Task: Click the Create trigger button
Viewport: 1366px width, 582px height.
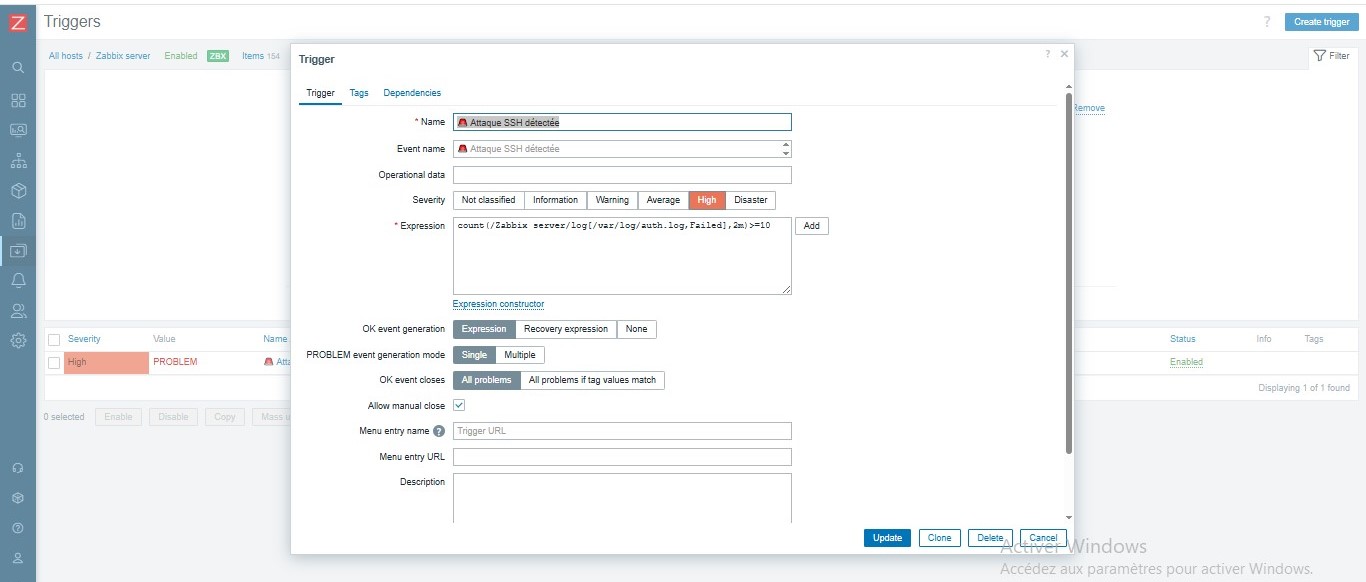Action: (1322, 22)
